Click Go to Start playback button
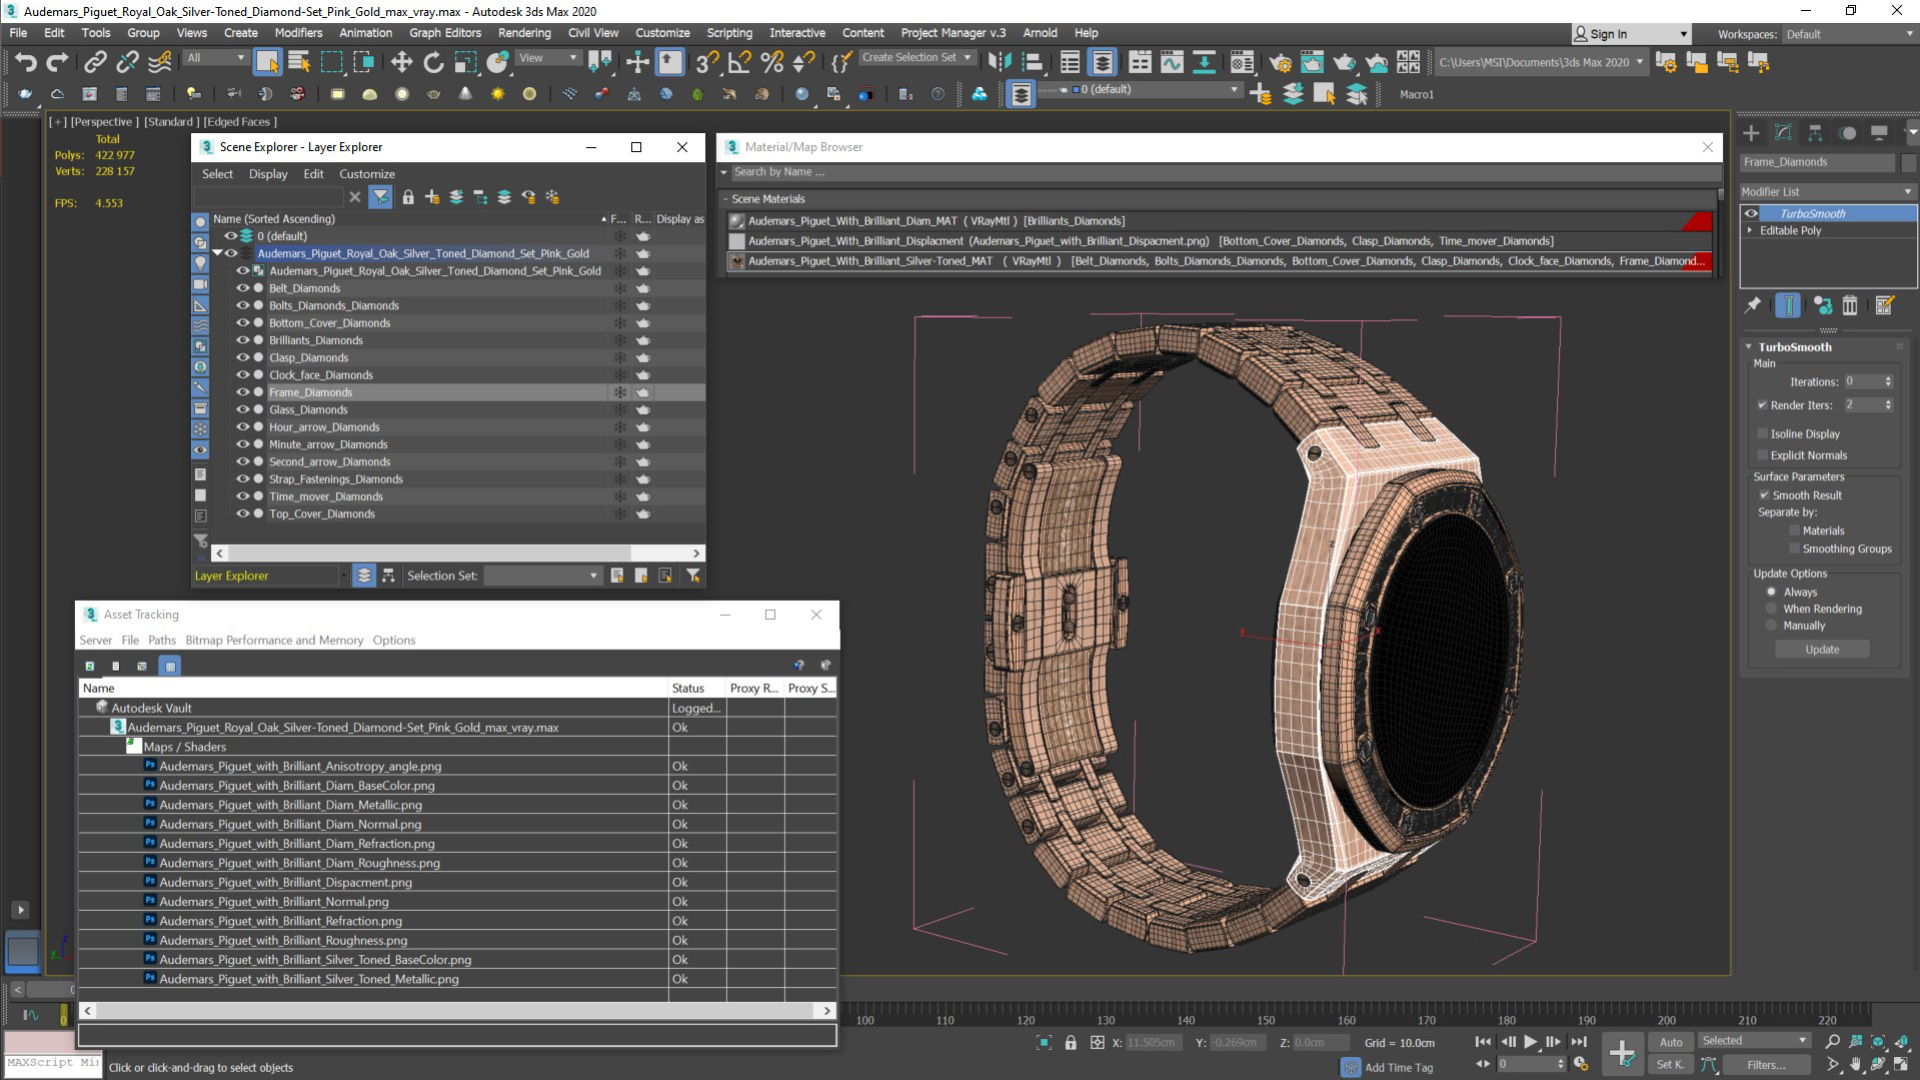 tap(1482, 1042)
